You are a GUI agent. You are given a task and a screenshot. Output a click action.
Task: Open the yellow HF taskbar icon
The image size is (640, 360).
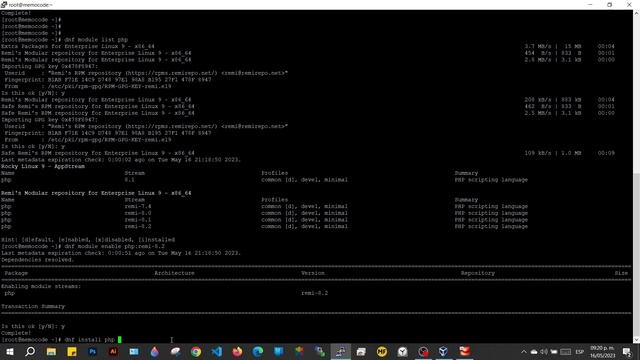pos(382,351)
